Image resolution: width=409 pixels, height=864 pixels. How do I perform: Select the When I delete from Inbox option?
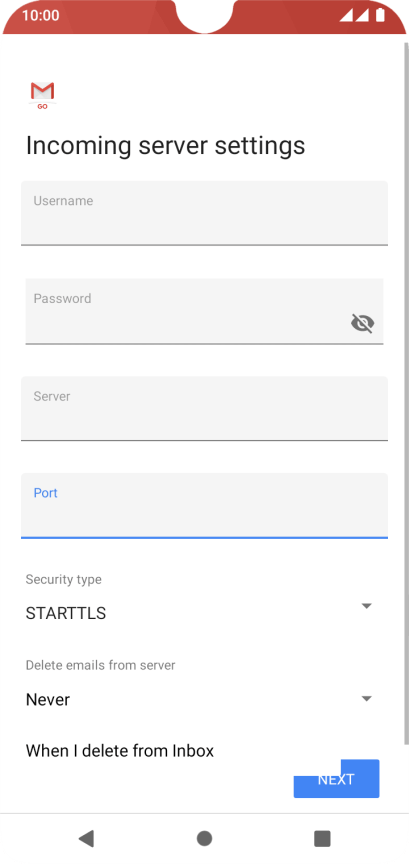click(x=120, y=750)
